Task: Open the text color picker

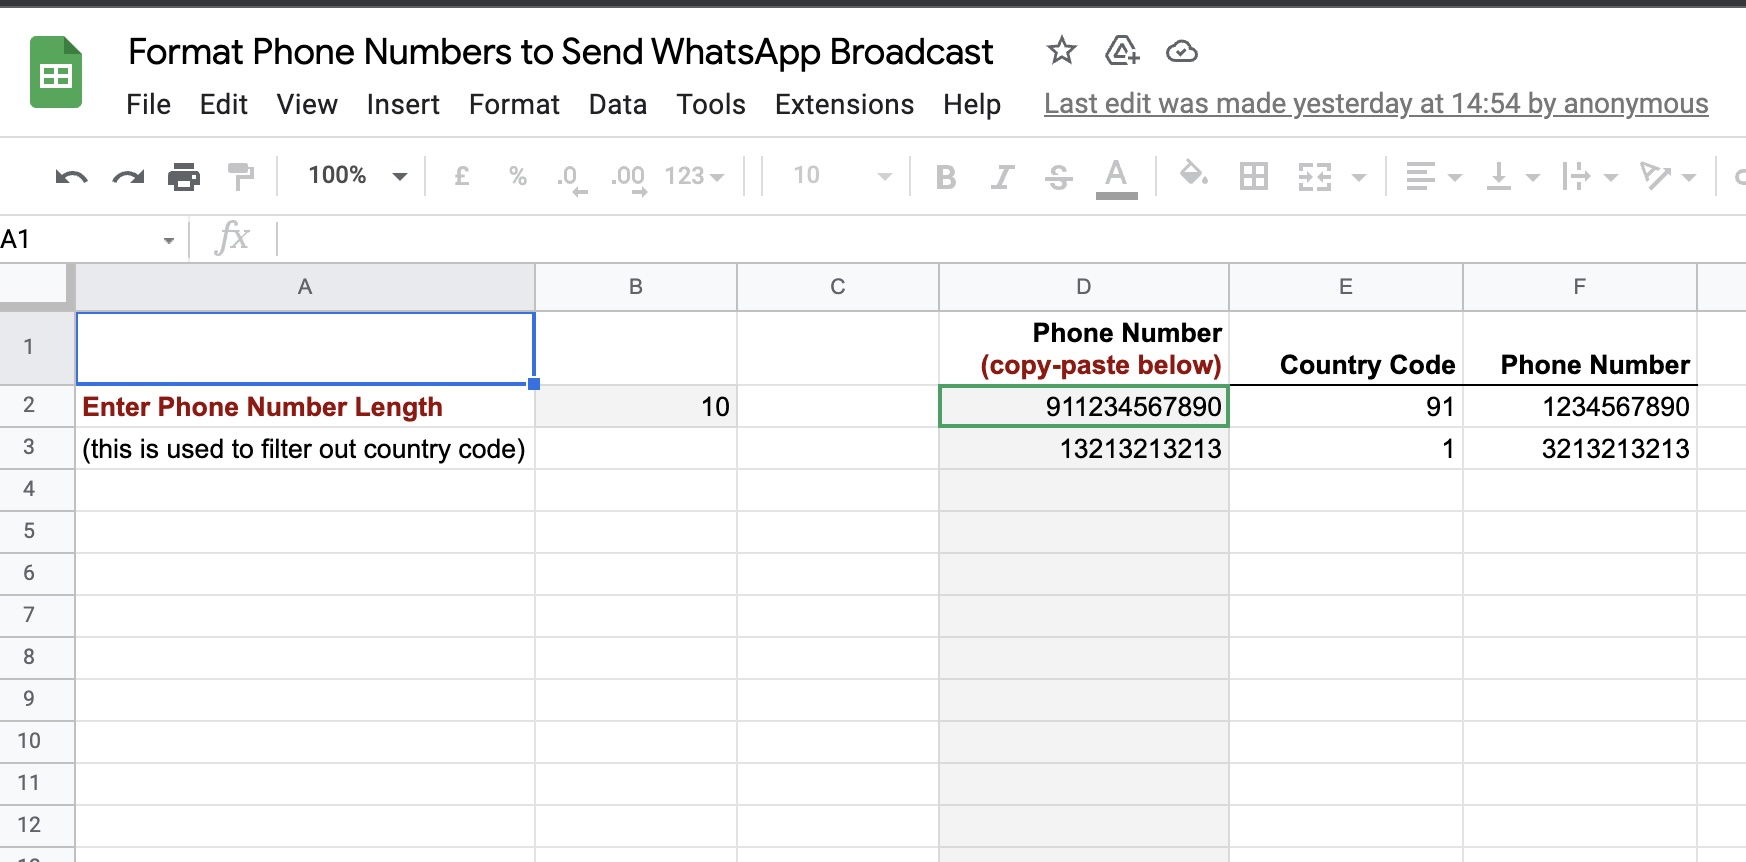Action: [1116, 178]
